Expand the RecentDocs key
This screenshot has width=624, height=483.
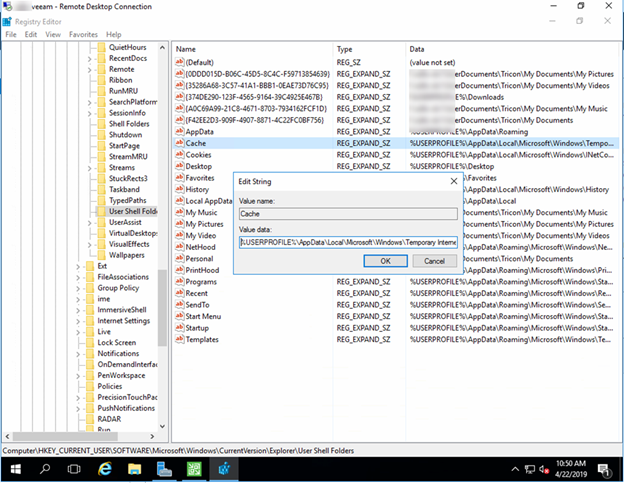[x=90, y=58]
